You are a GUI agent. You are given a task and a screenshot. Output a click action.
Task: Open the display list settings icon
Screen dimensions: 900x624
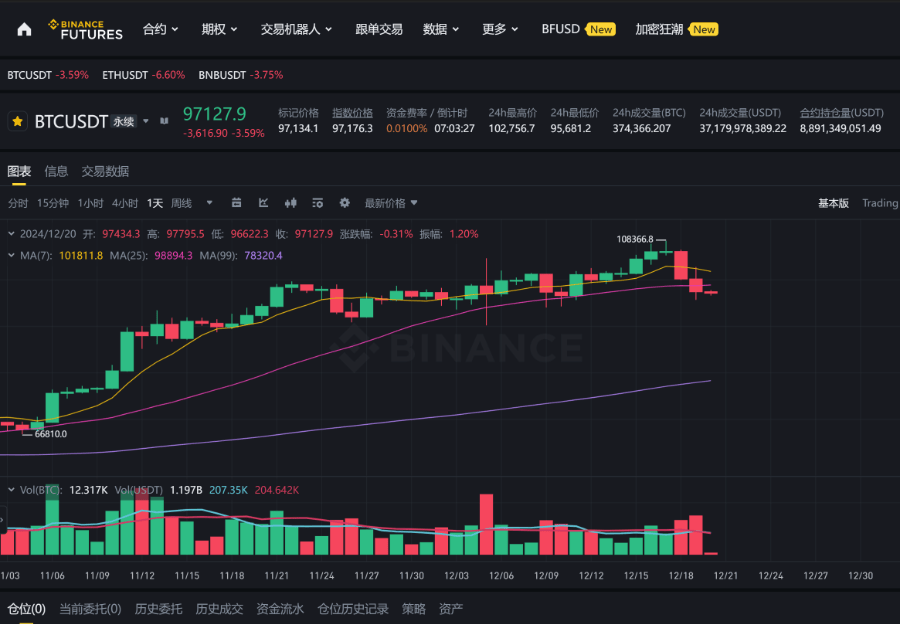317,203
